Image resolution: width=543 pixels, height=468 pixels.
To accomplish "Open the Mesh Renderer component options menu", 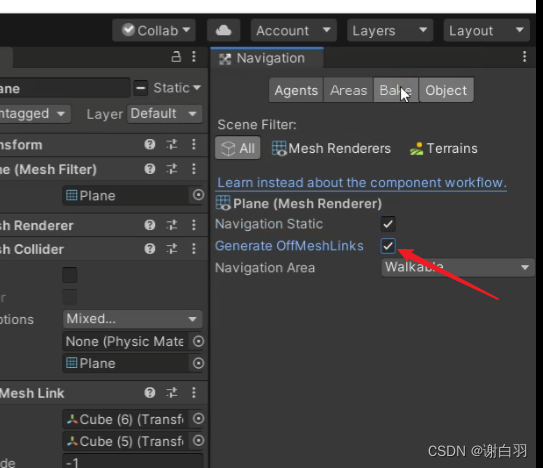I will (x=194, y=225).
